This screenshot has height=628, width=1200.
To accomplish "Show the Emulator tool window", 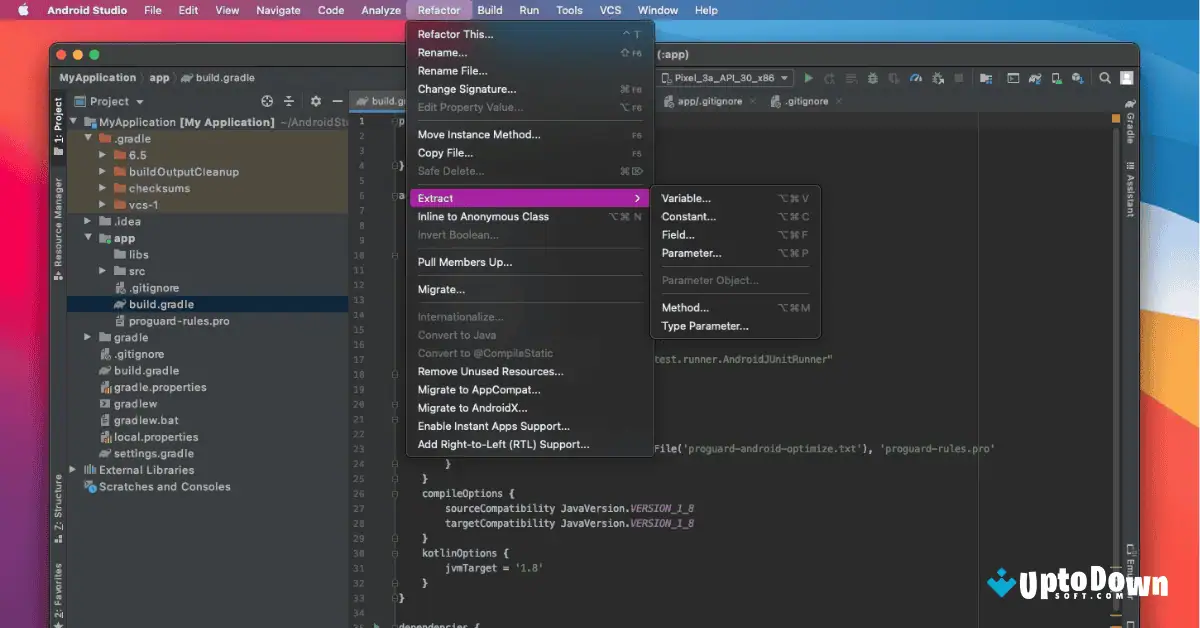I will coord(1133,570).
